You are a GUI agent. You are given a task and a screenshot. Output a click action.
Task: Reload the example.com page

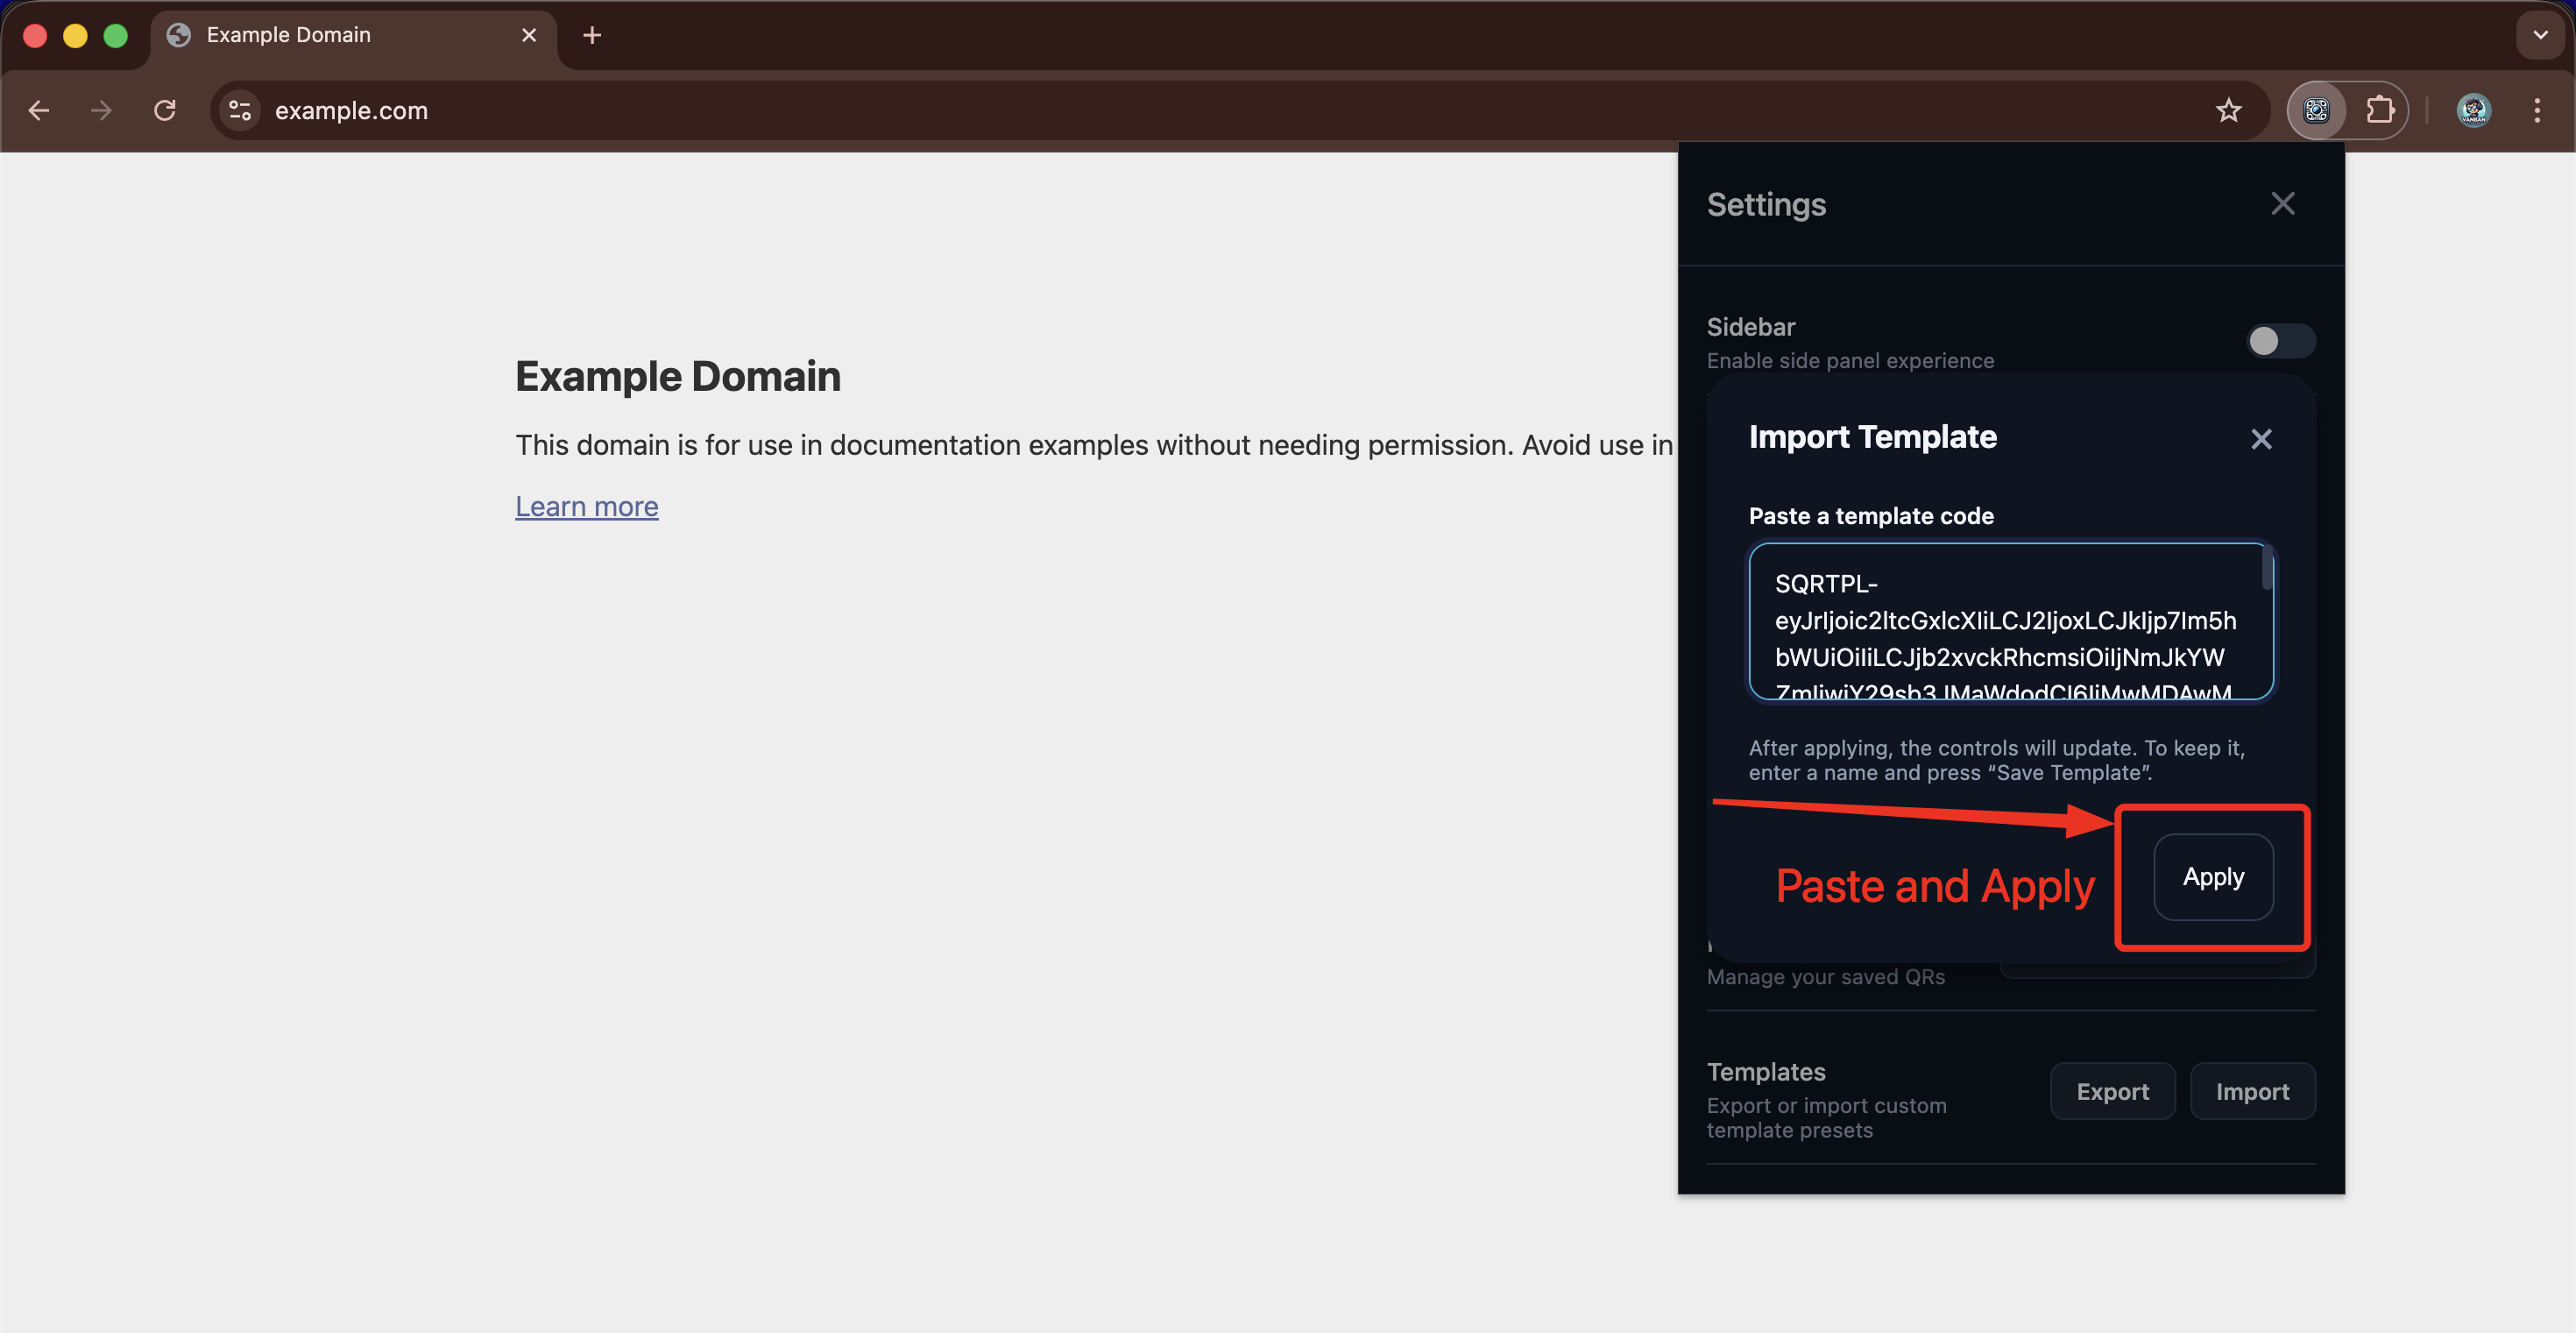(165, 110)
